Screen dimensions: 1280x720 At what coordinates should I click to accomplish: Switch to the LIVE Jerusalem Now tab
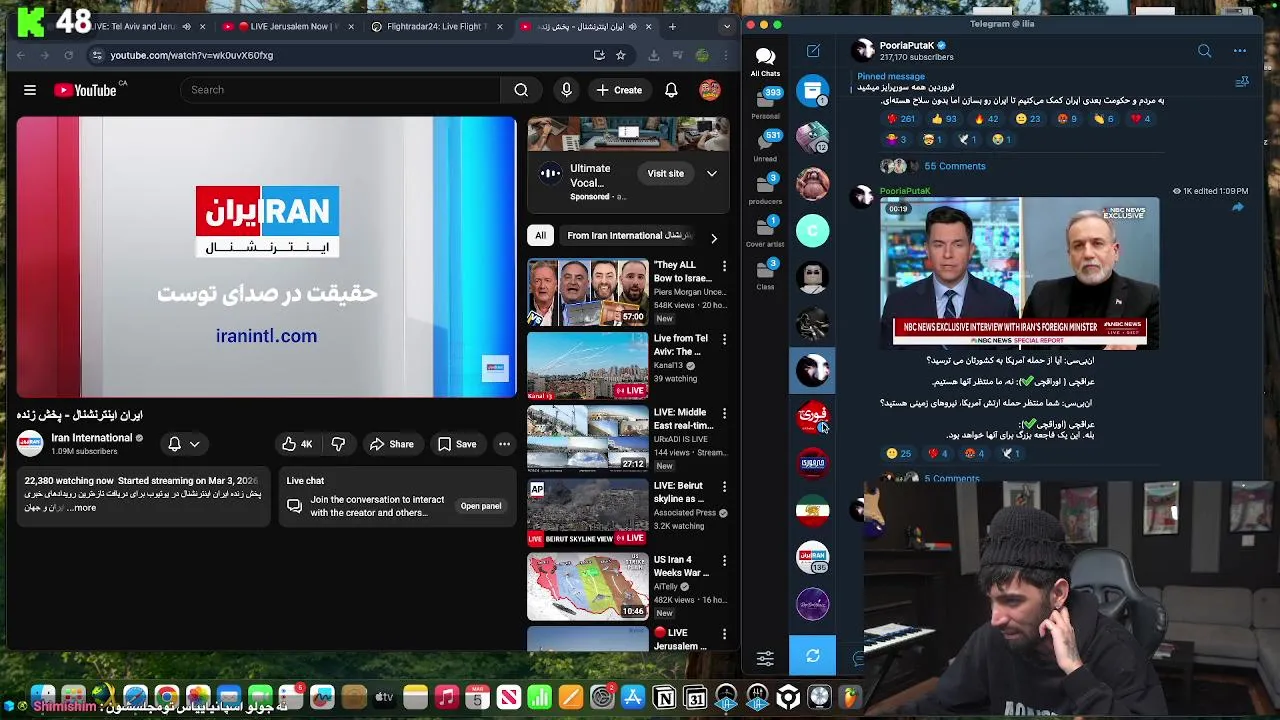pyautogui.click(x=288, y=26)
